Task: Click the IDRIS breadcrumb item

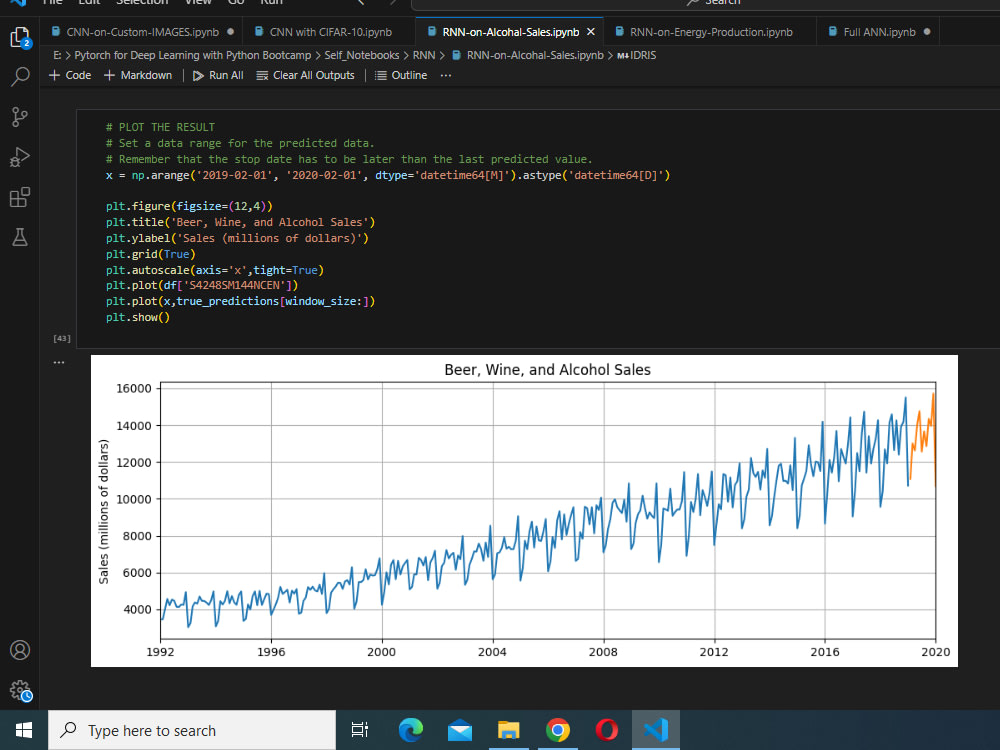Action: point(637,55)
